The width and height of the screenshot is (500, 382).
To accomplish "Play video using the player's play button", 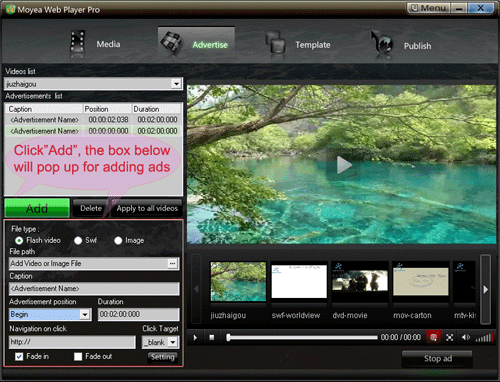I will [195, 338].
